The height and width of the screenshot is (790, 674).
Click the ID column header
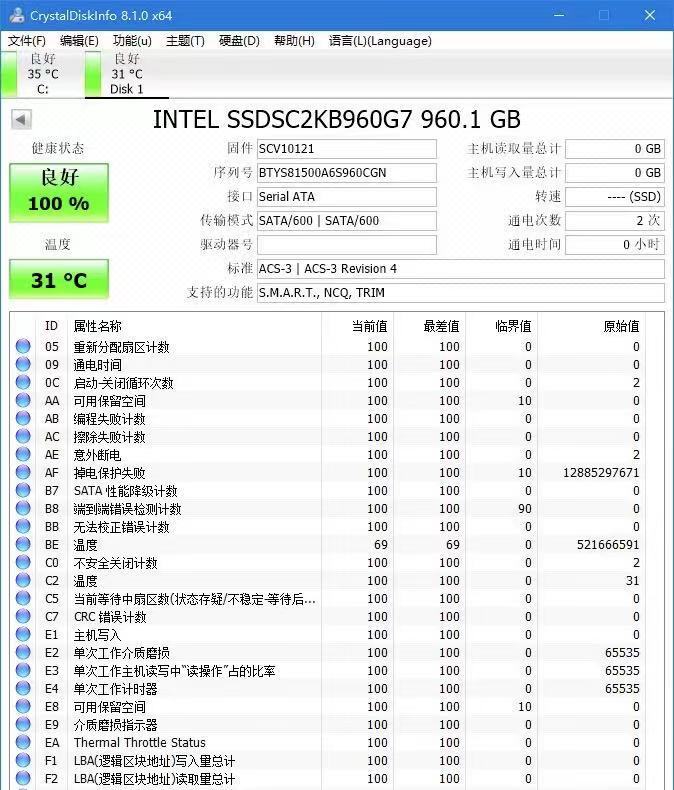(51, 326)
